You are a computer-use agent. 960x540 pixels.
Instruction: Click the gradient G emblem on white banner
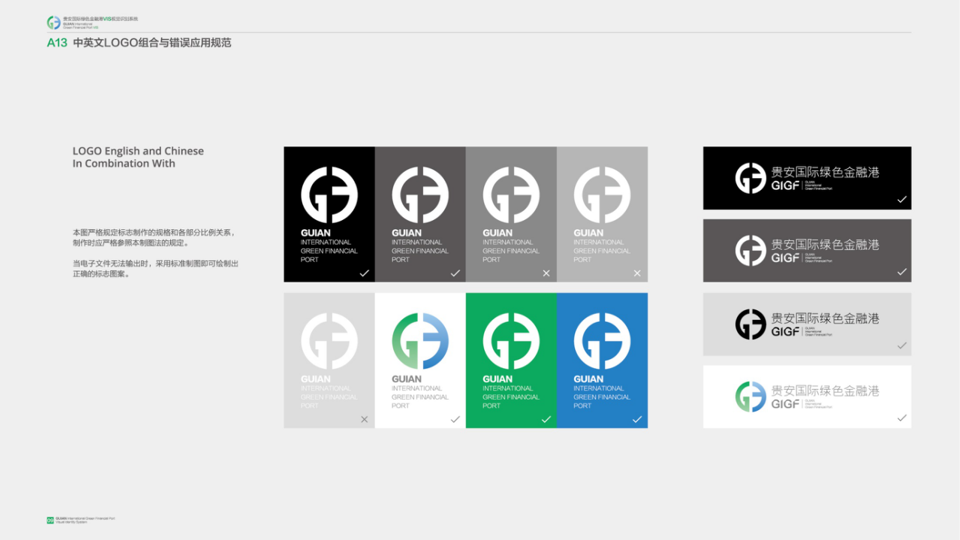click(x=751, y=396)
